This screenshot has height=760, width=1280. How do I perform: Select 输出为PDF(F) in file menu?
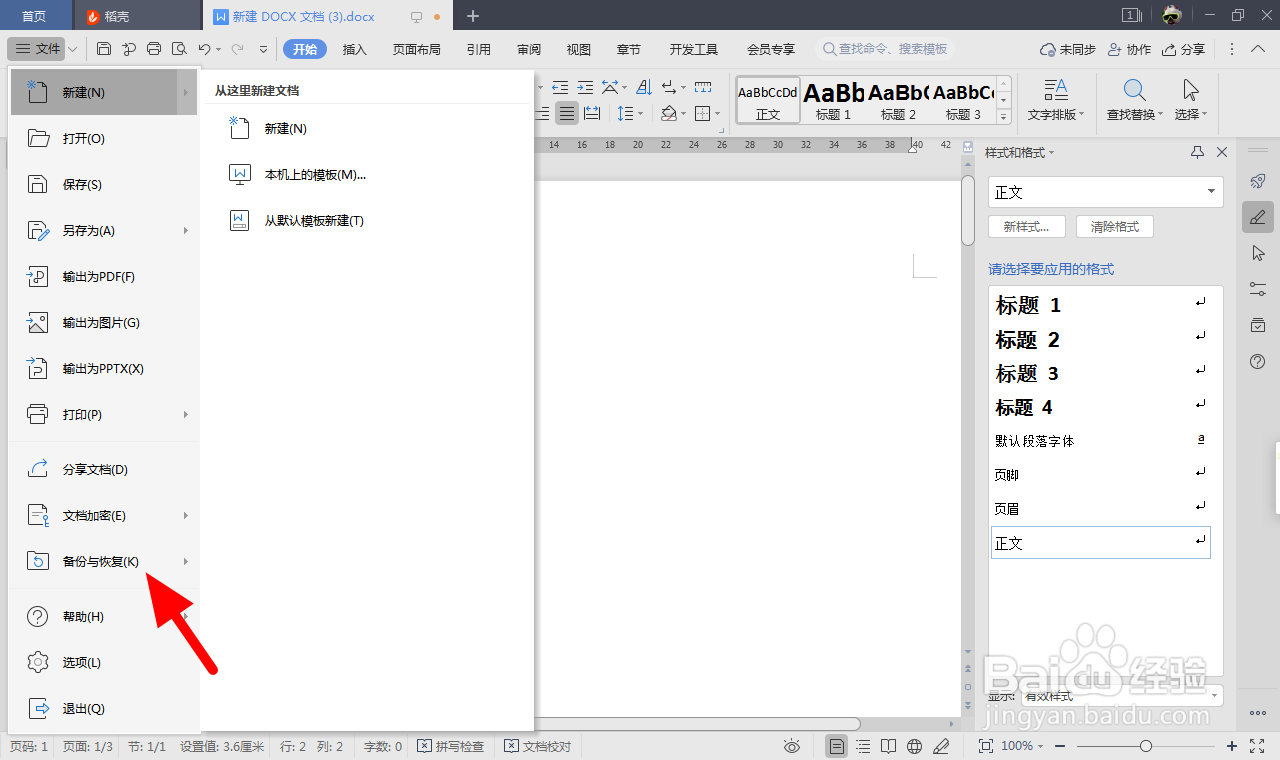[104, 277]
